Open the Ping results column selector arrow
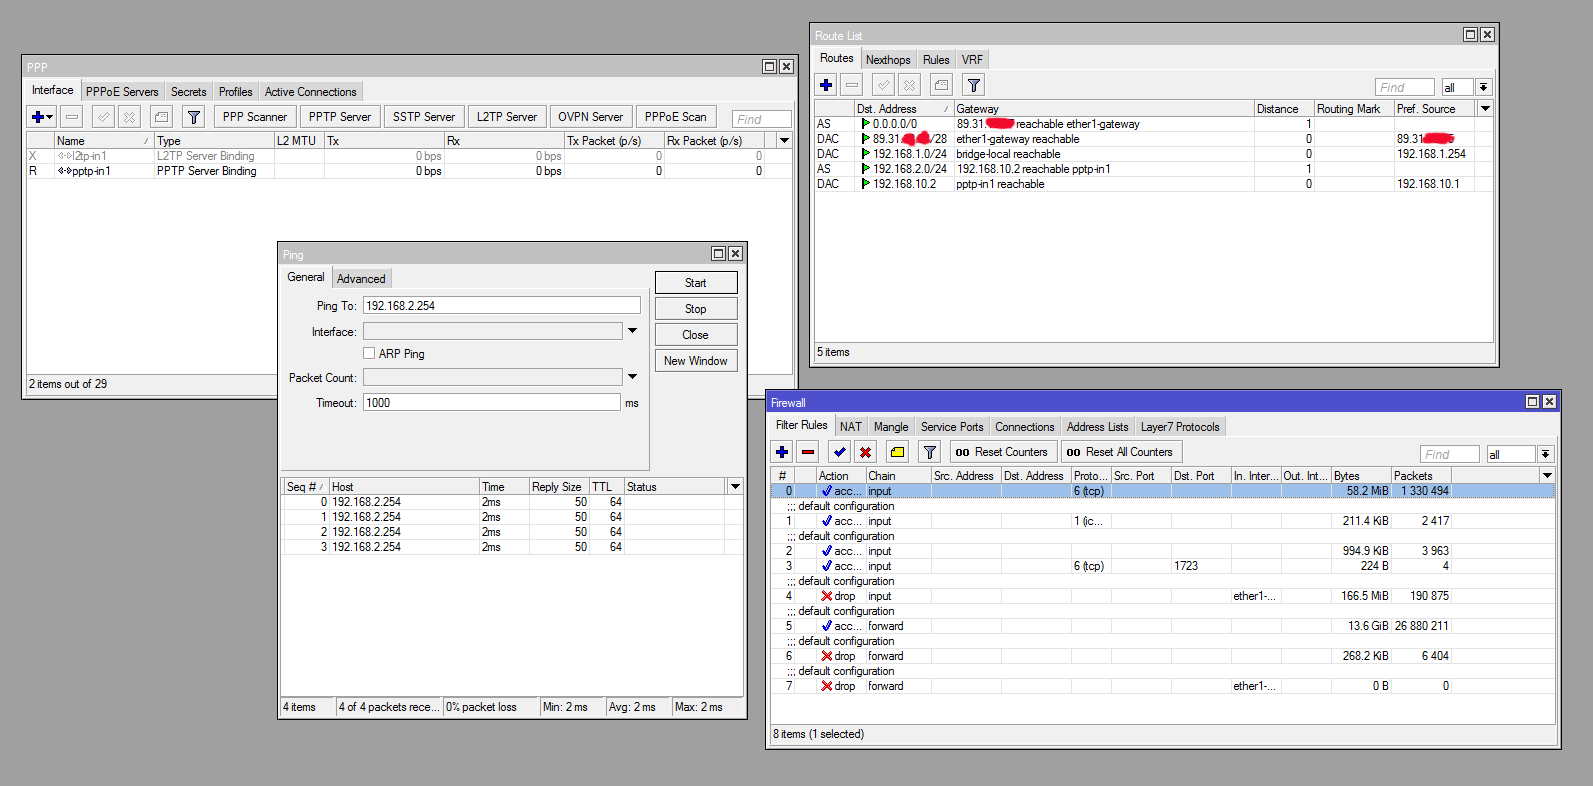This screenshot has height=786, width=1593. click(735, 487)
